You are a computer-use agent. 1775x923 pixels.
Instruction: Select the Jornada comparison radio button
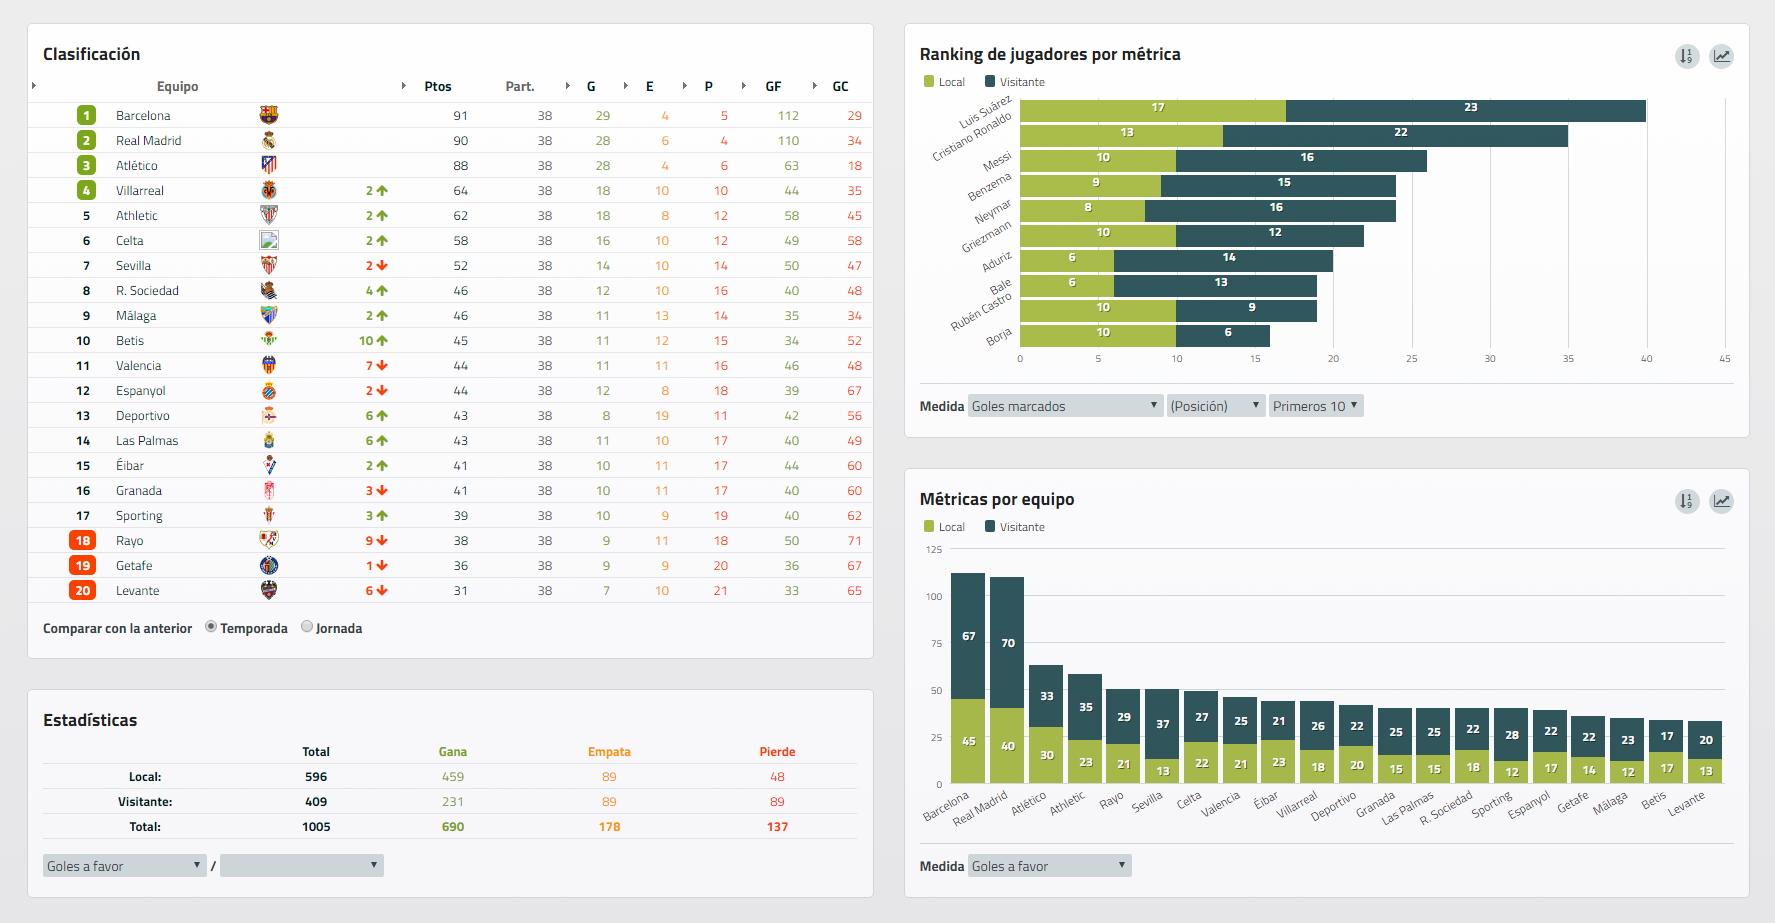[x=307, y=627]
